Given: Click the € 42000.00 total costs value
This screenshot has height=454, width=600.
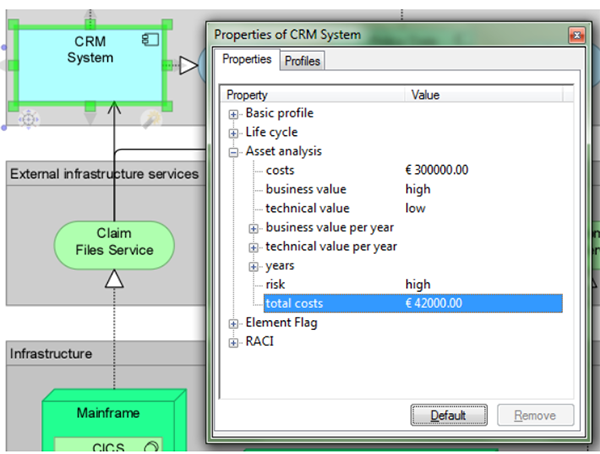Looking at the screenshot, I should [434, 304].
